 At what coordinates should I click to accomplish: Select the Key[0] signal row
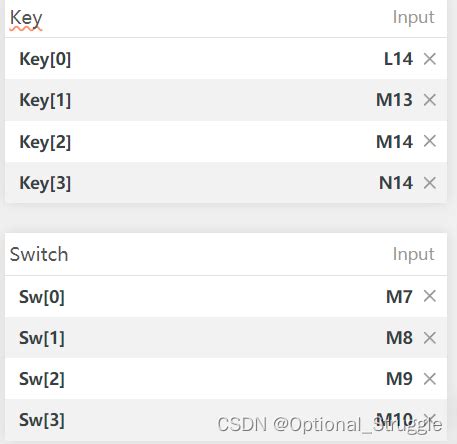pos(226,59)
